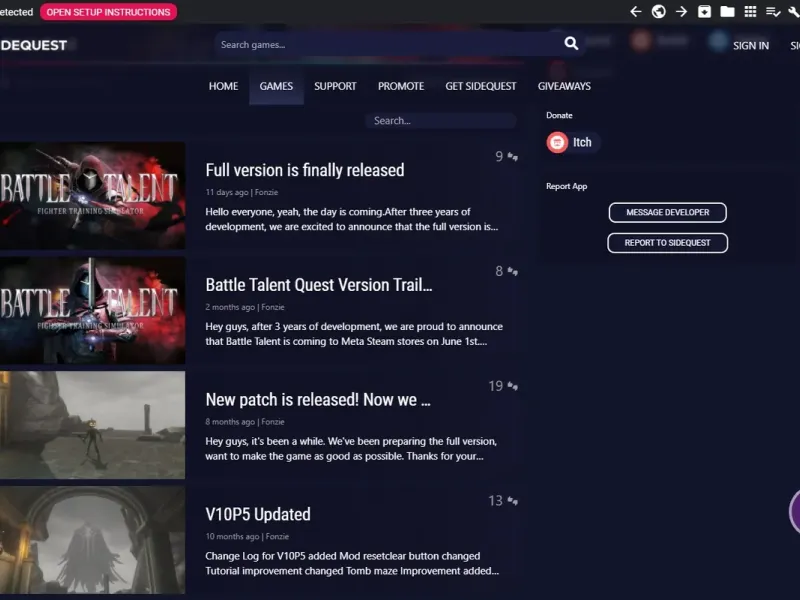The width and height of the screenshot is (800, 600).
Task: Open V10P5 Updated post title
Action: [x=258, y=514]
